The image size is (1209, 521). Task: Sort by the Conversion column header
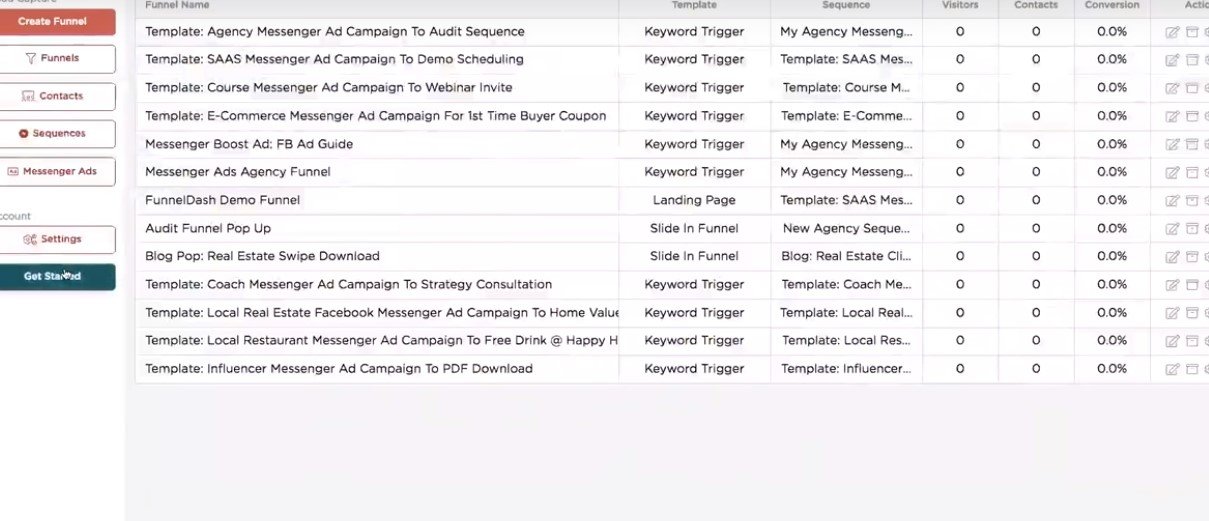(x=1112, y=5)
